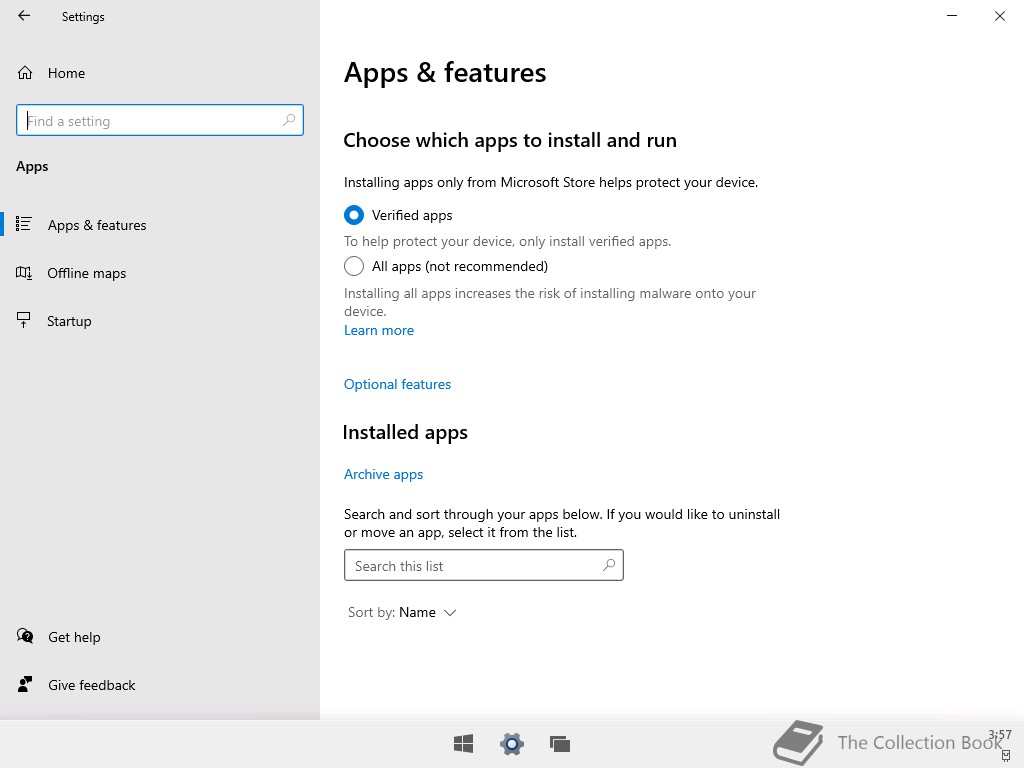Go back with the arrow icon

(24, 16)
